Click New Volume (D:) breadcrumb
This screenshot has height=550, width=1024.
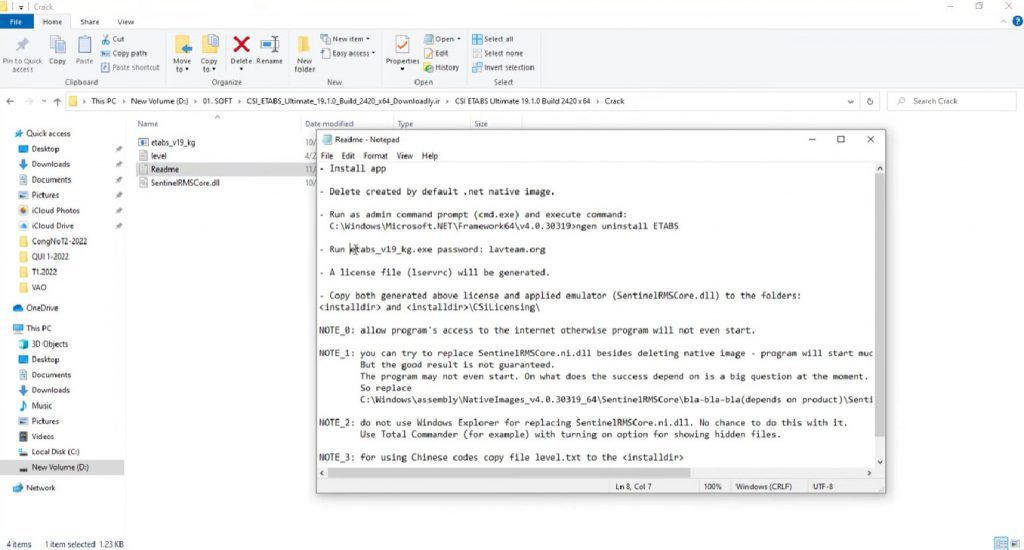[159, 101]
